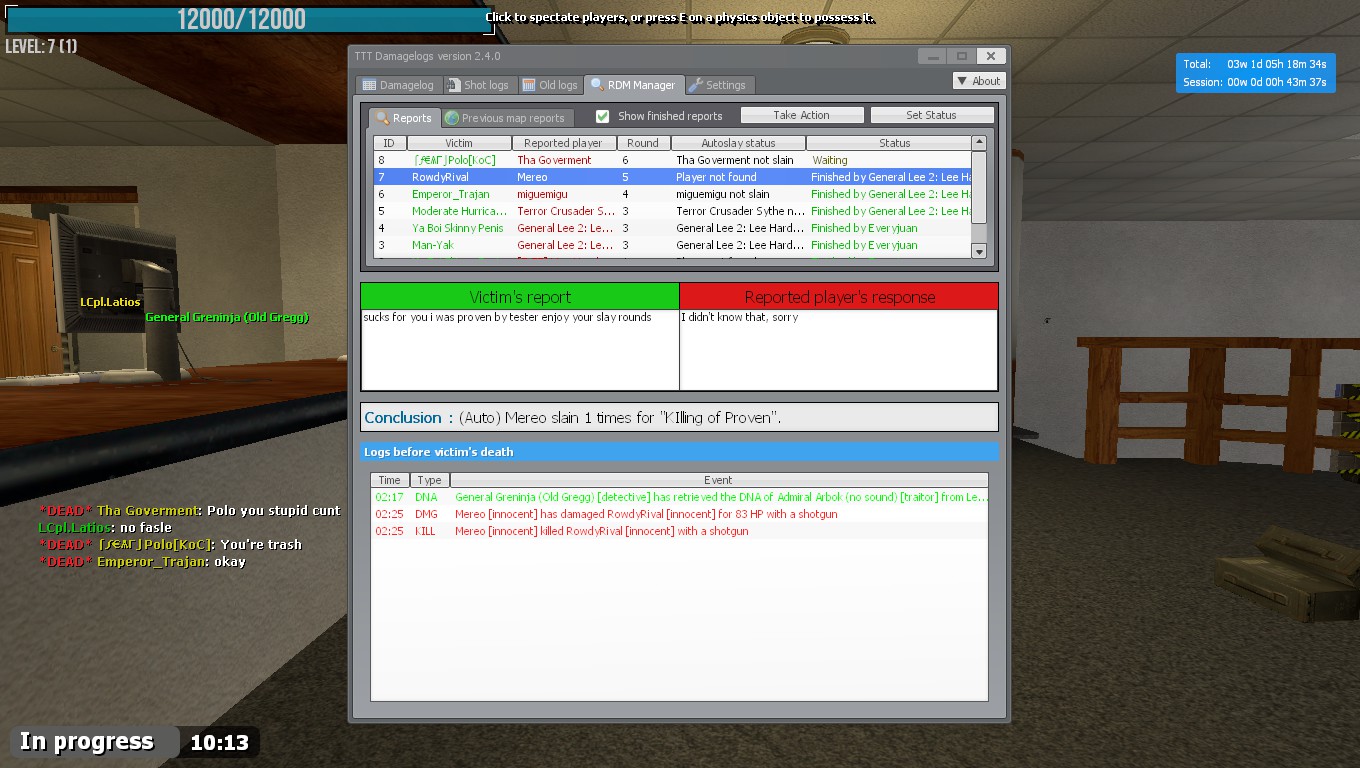Viewport: 1360px width, 768px height.
Task: Click the Event column header in logs
Action: pyautogui.click(x=718, y=480)
